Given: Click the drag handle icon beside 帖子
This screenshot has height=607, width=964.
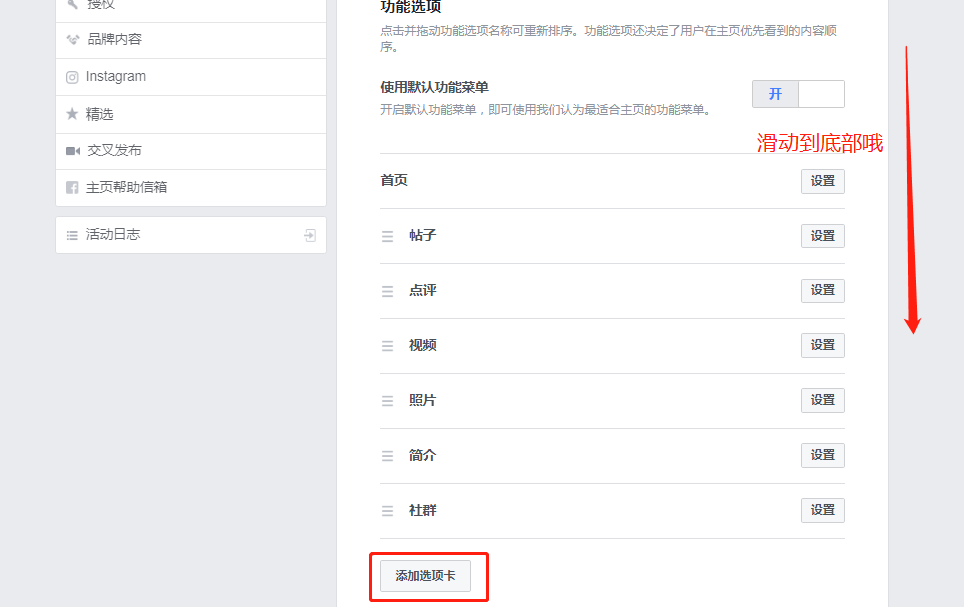Looking at the screenshot, I should coord(387,236).
